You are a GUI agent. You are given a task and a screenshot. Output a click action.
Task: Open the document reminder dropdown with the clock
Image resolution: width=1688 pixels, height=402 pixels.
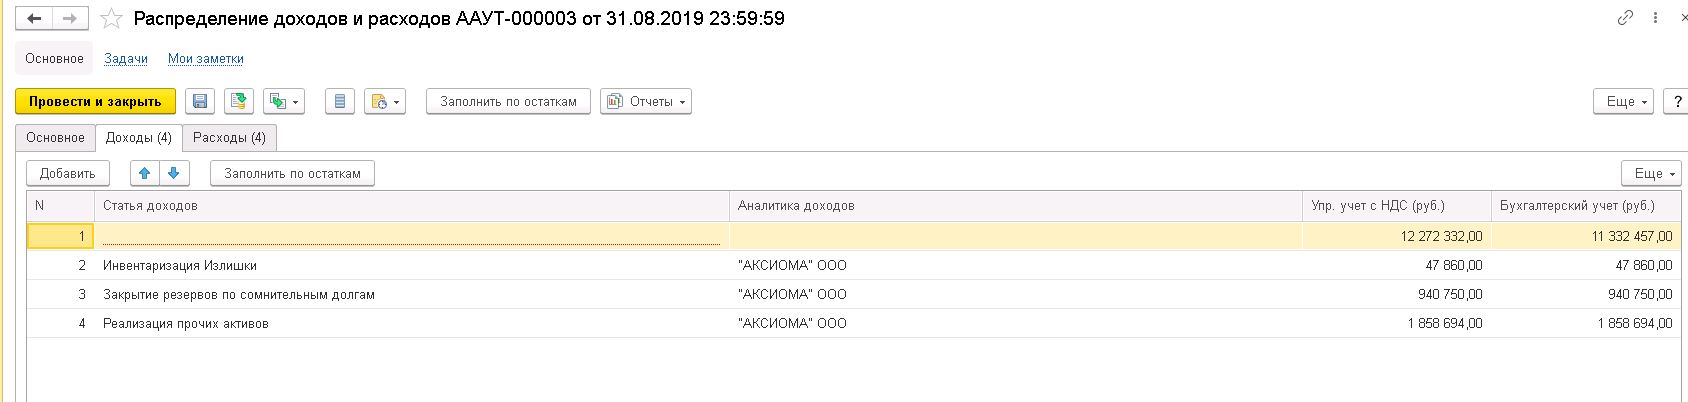pos(385,101)
